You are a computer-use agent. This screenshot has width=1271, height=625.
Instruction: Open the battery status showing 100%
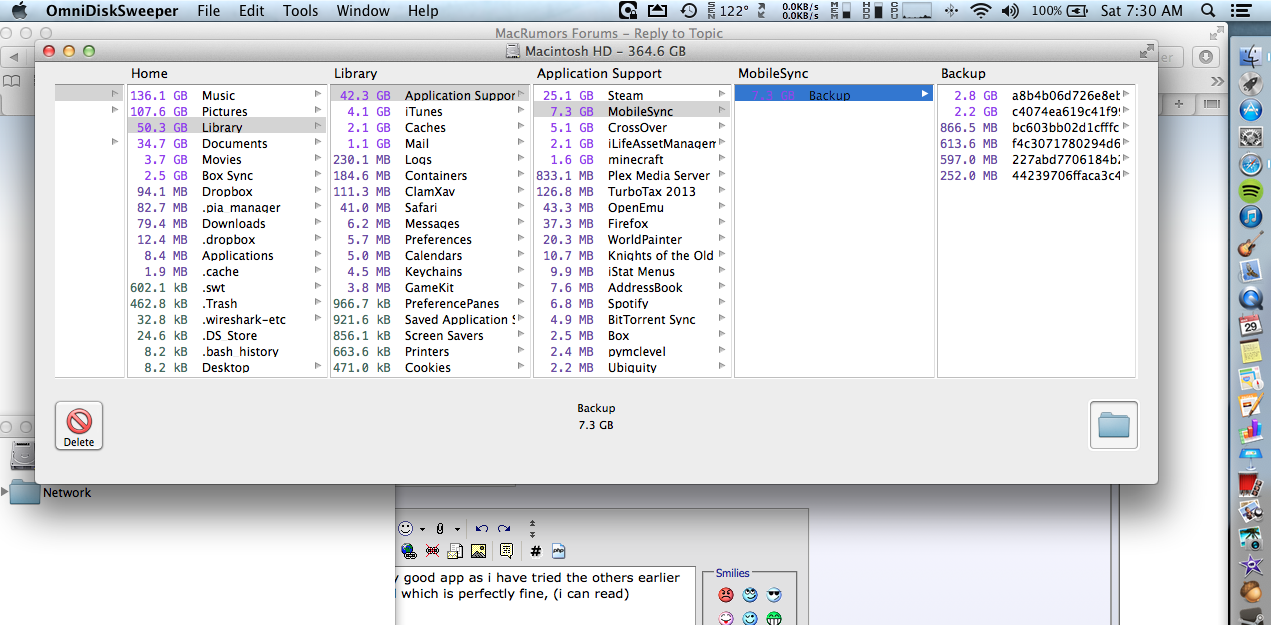pos(1060,11)
